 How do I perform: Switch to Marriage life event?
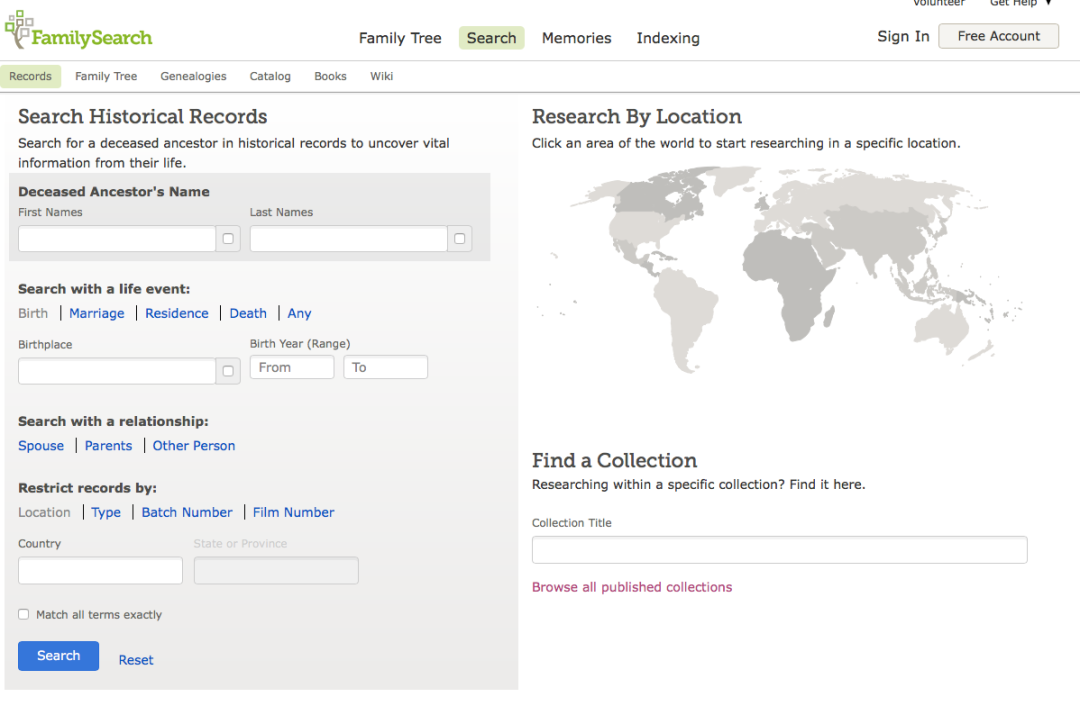(x=97, y=313)
